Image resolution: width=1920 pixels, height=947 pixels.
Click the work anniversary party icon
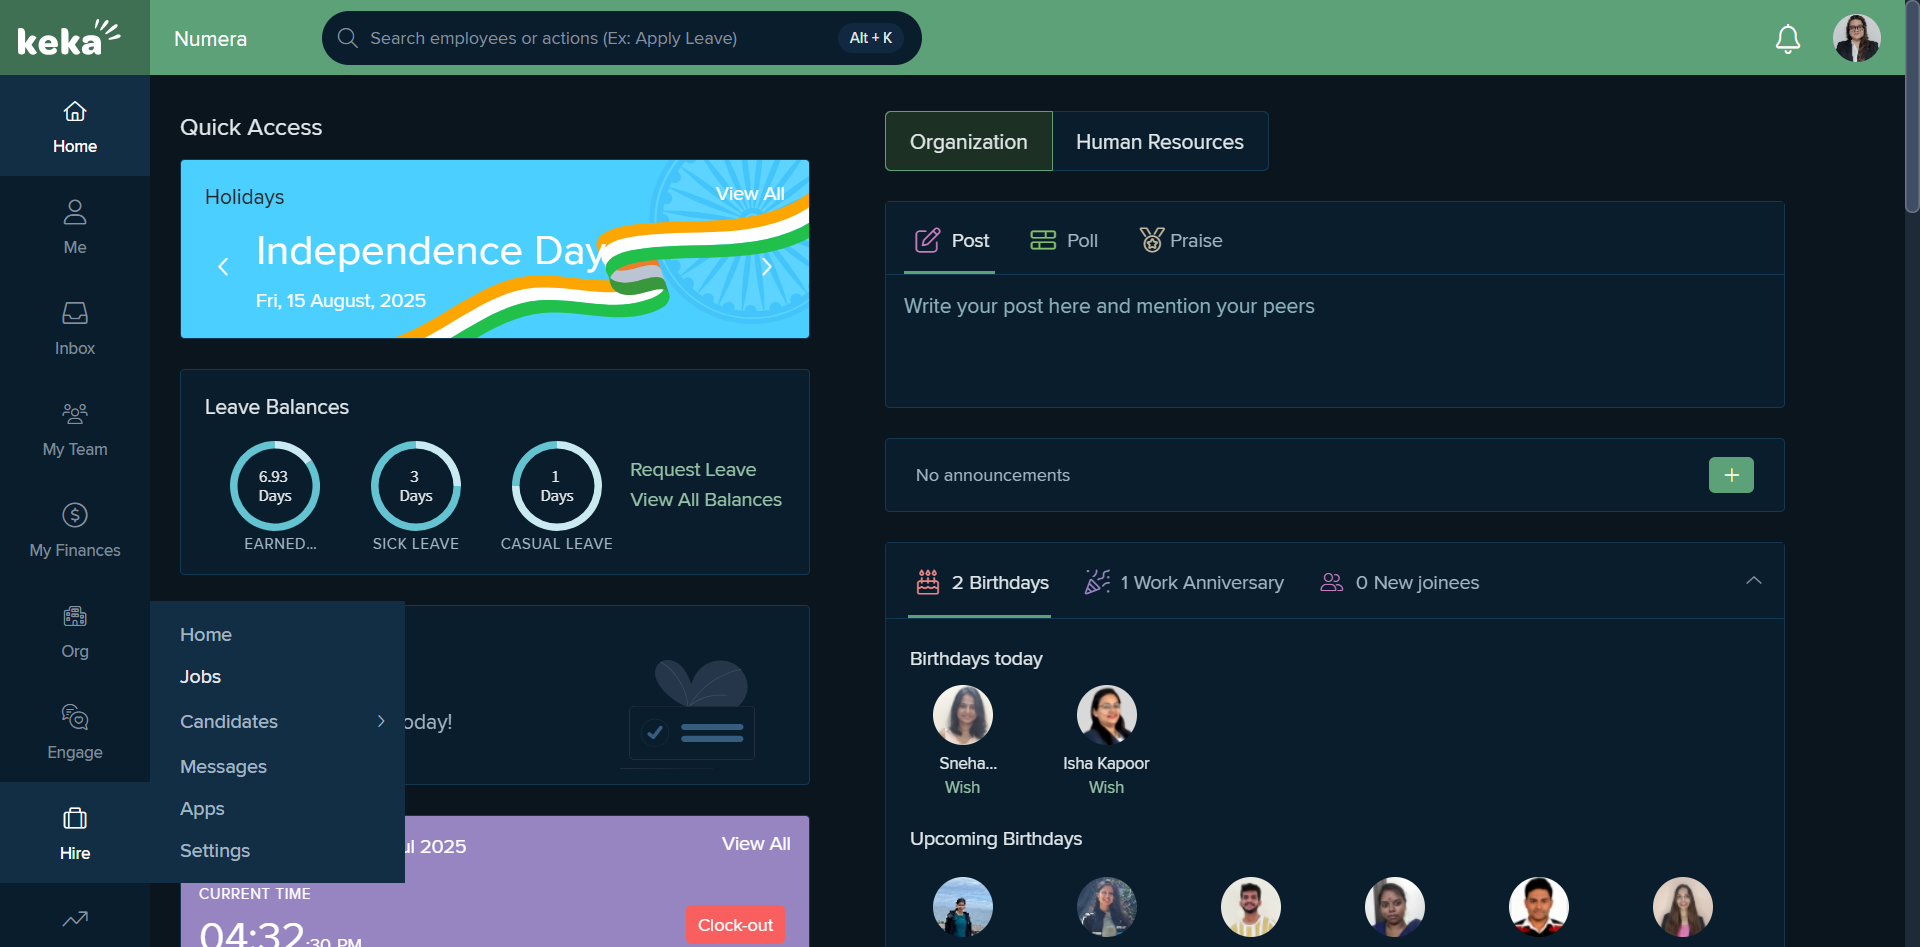[1097, 582]
